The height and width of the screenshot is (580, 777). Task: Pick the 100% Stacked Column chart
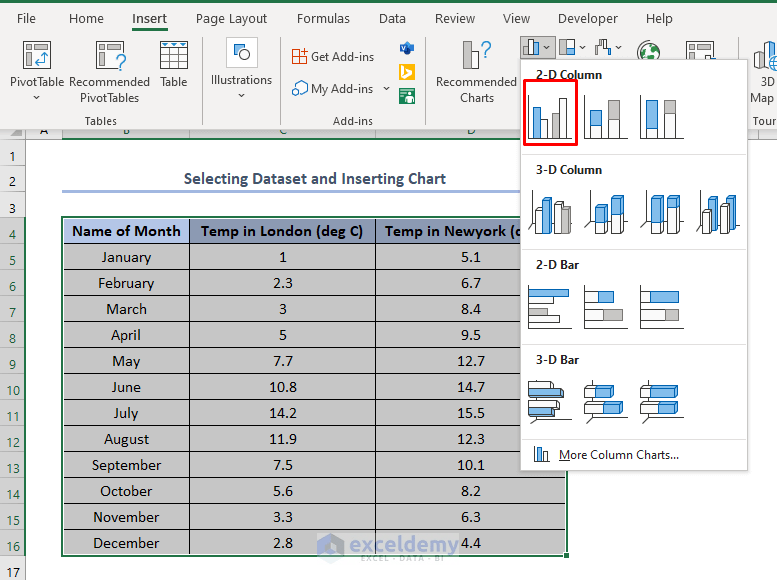pyautogui.click(x=662, y=117)
